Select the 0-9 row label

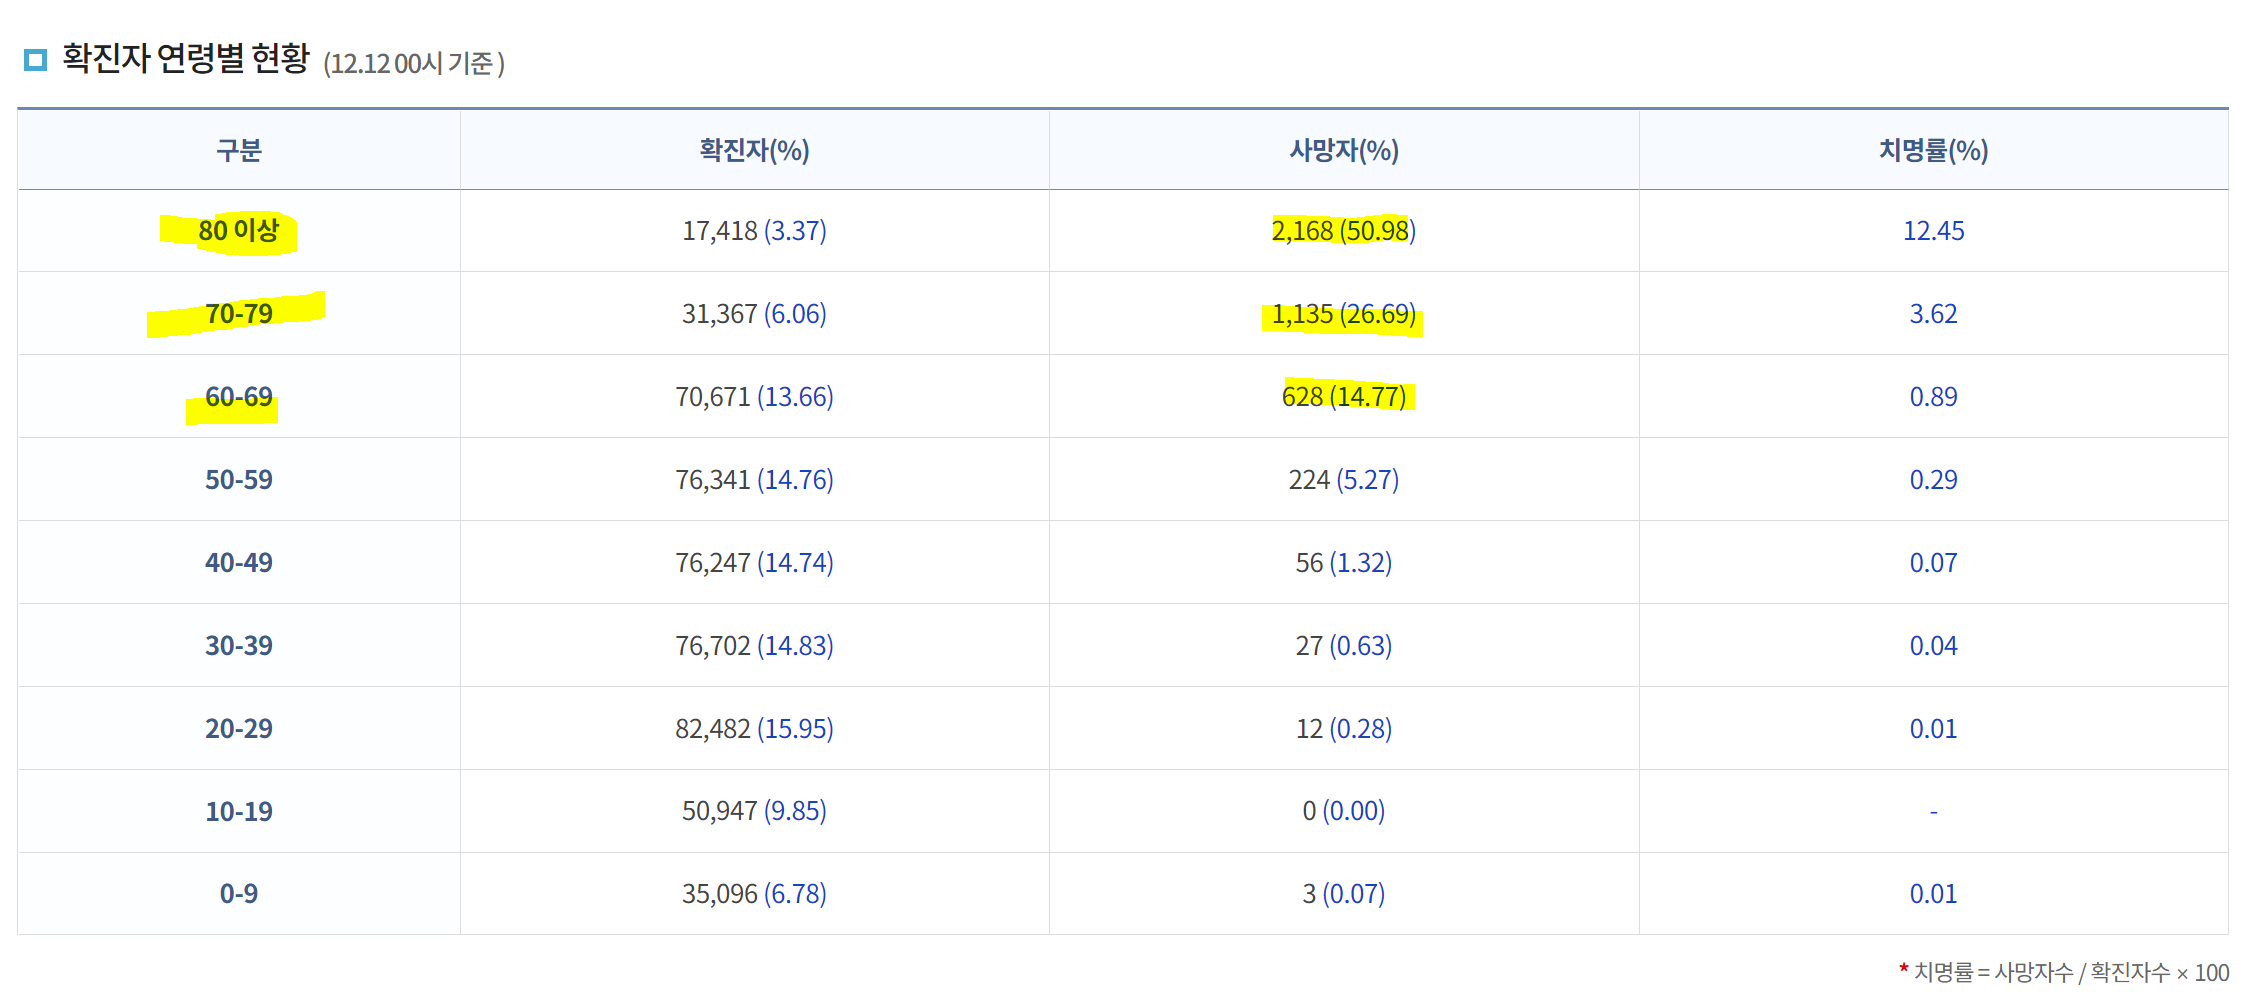(239, 894)
